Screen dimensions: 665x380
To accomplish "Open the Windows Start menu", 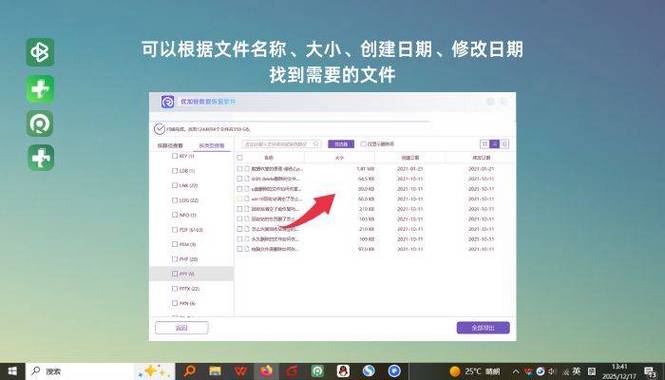I will (x=12, y=372).
